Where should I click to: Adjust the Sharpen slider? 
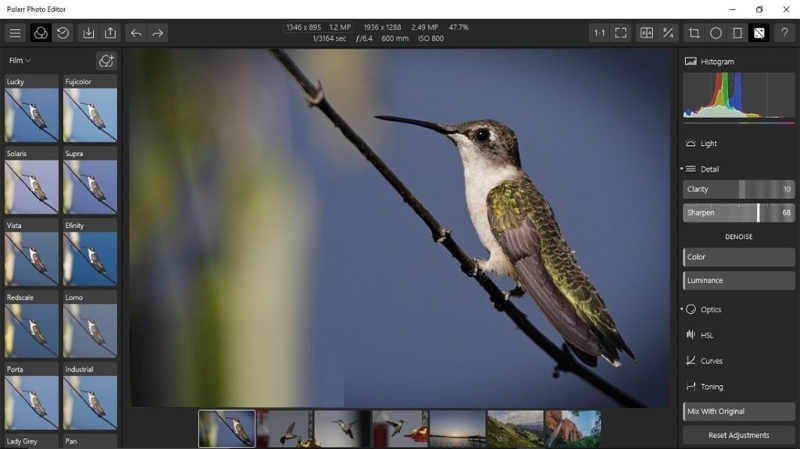pyautogui.click(x=738, y=213)
